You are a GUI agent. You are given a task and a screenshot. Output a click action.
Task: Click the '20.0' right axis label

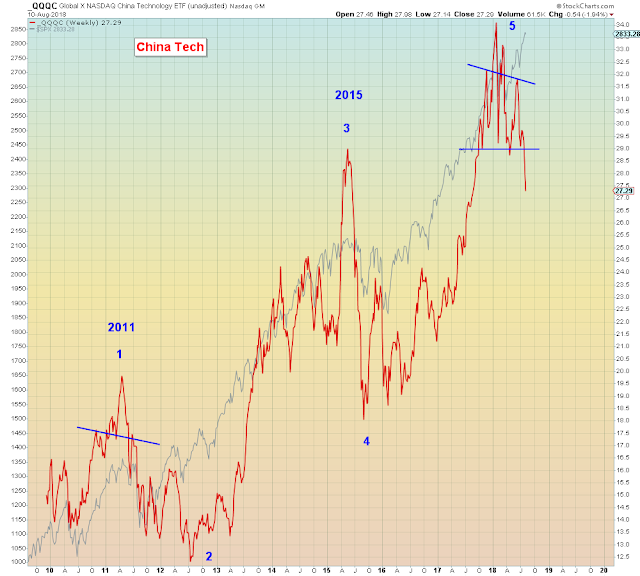[622, 371]
